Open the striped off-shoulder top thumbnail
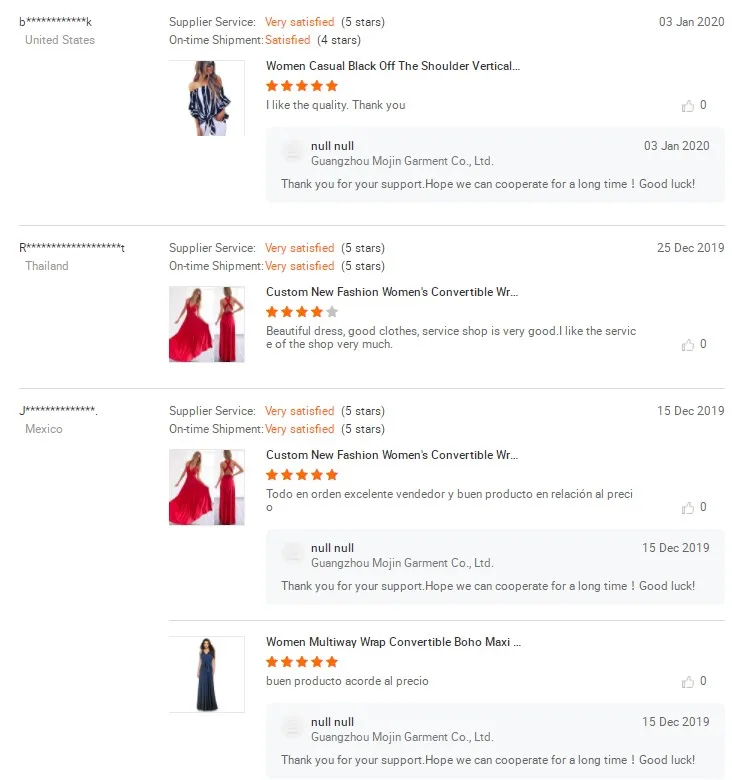 207,98
